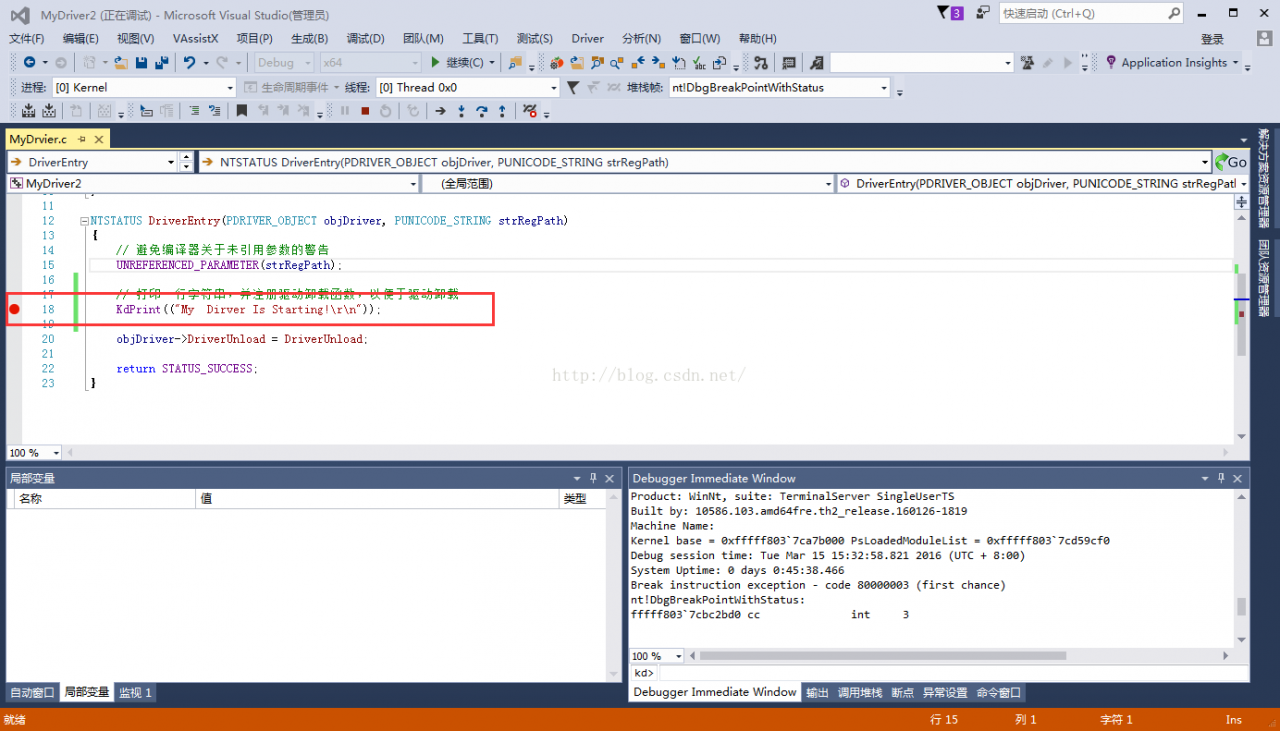Click the Break All pause icon

click(x=345, y=111)
